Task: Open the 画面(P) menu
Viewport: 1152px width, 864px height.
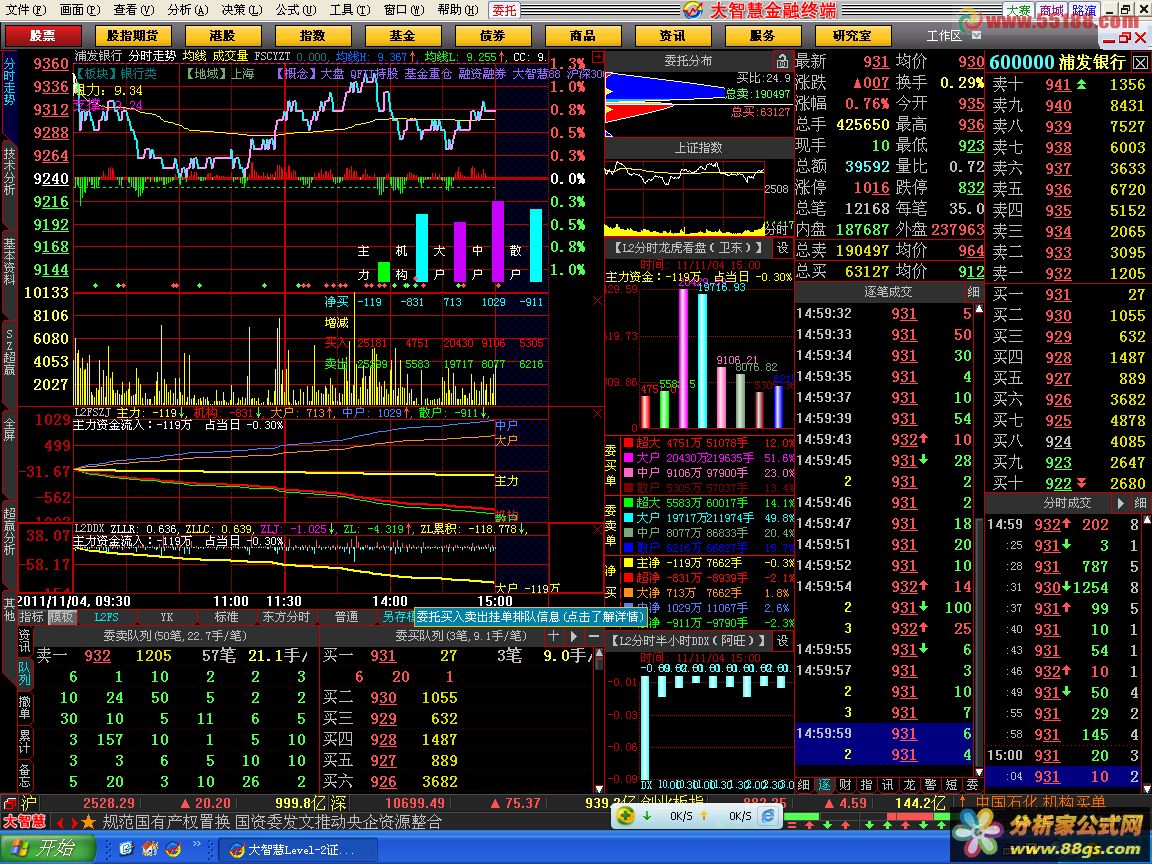Action: (x=79, y=10)
